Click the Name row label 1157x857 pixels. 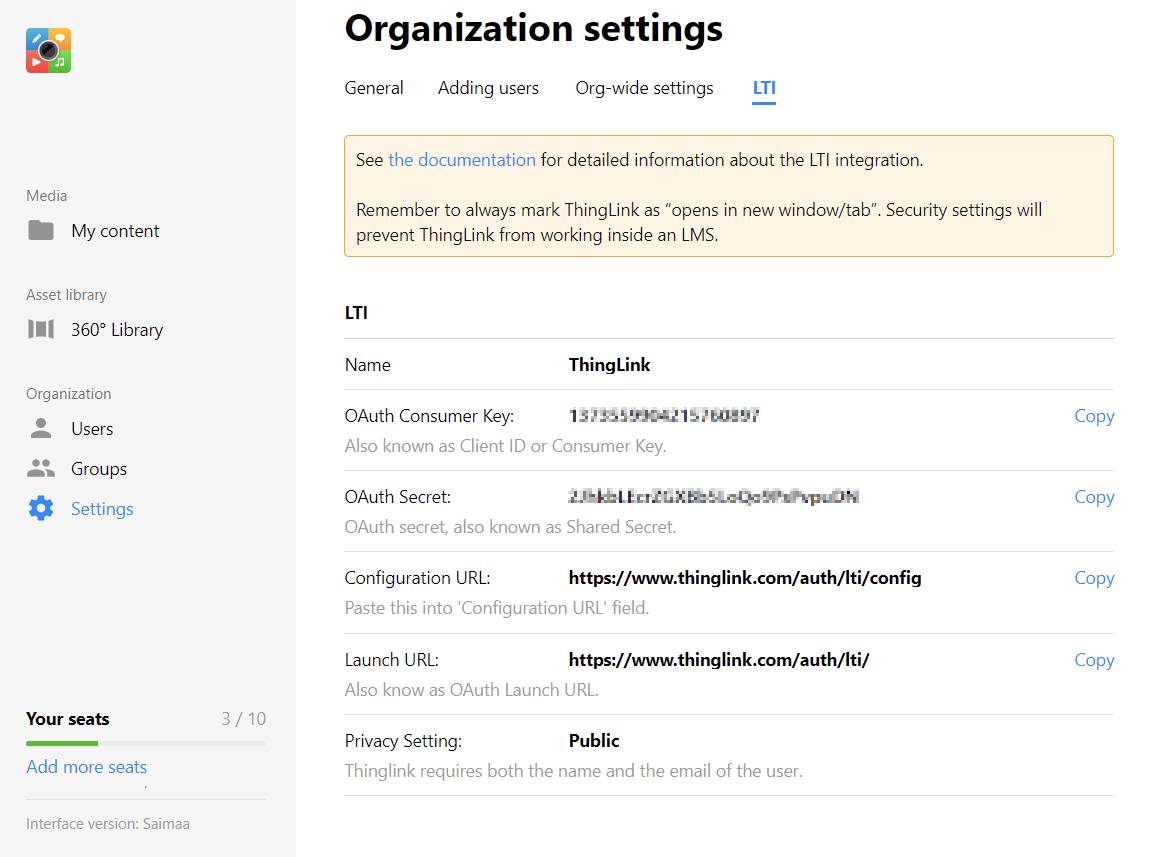[367, 365]
